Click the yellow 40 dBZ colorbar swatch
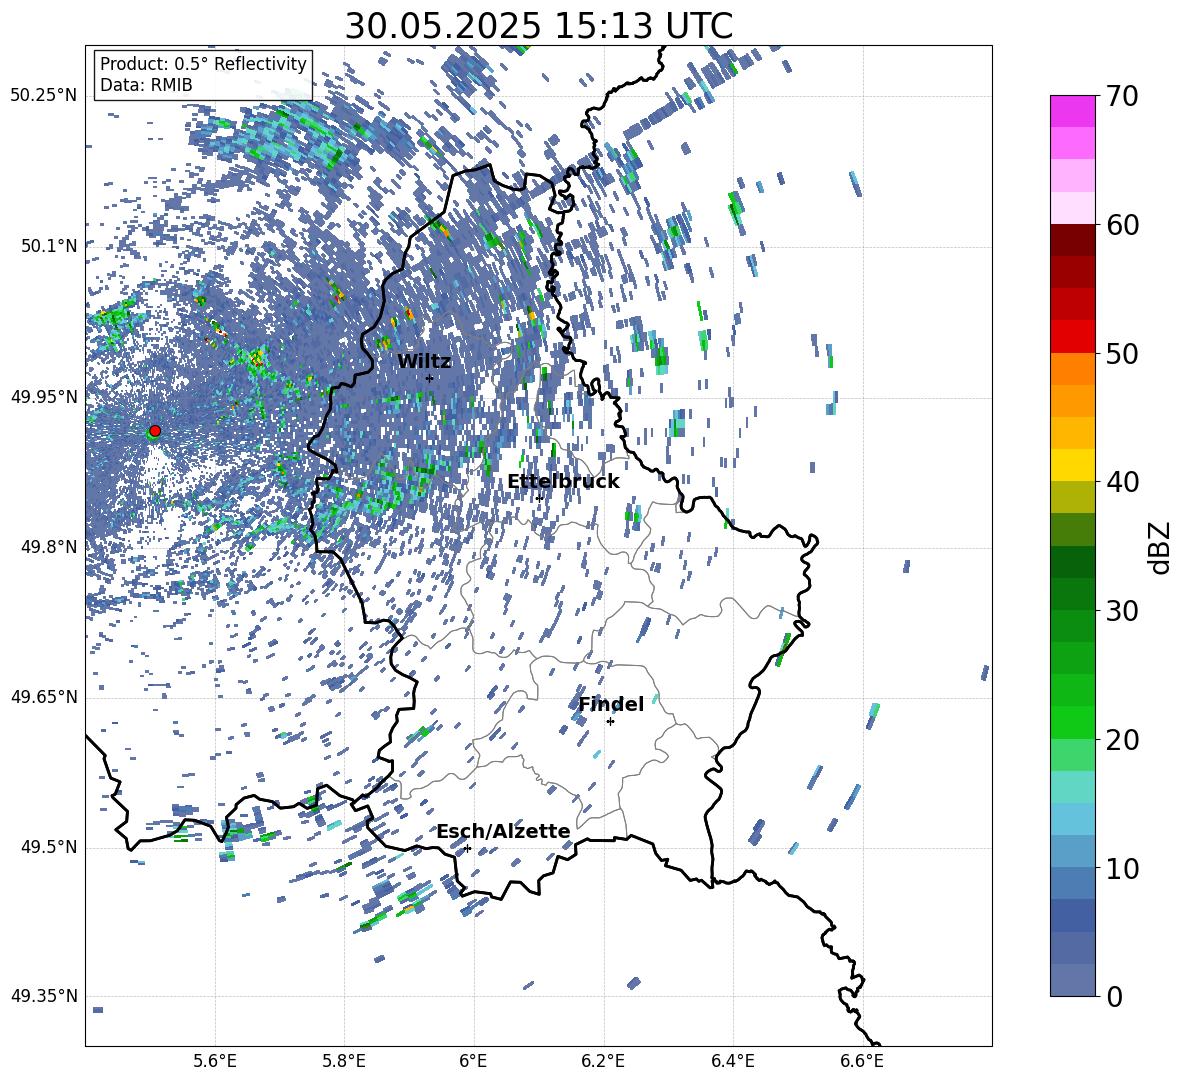1184x1081 pixels. pos(1073,465)
